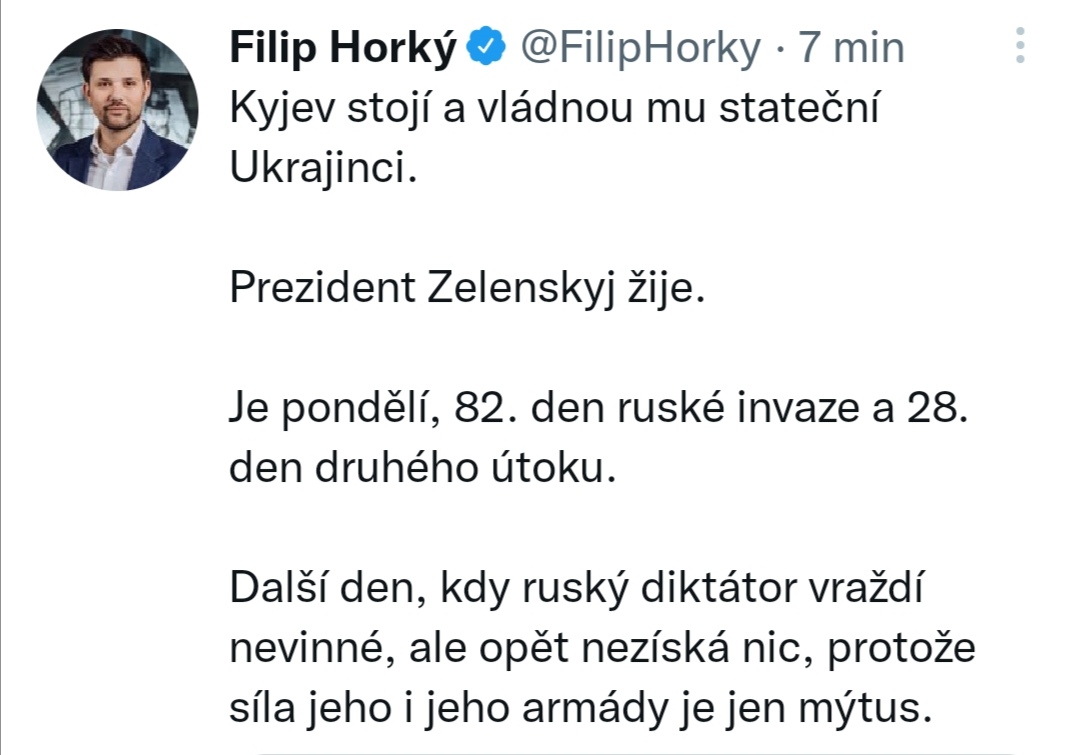This screenshot has width=1080, height=755.
Task: Open the tweet's three-dot more menu
Action: click(x=1020, y=46)
